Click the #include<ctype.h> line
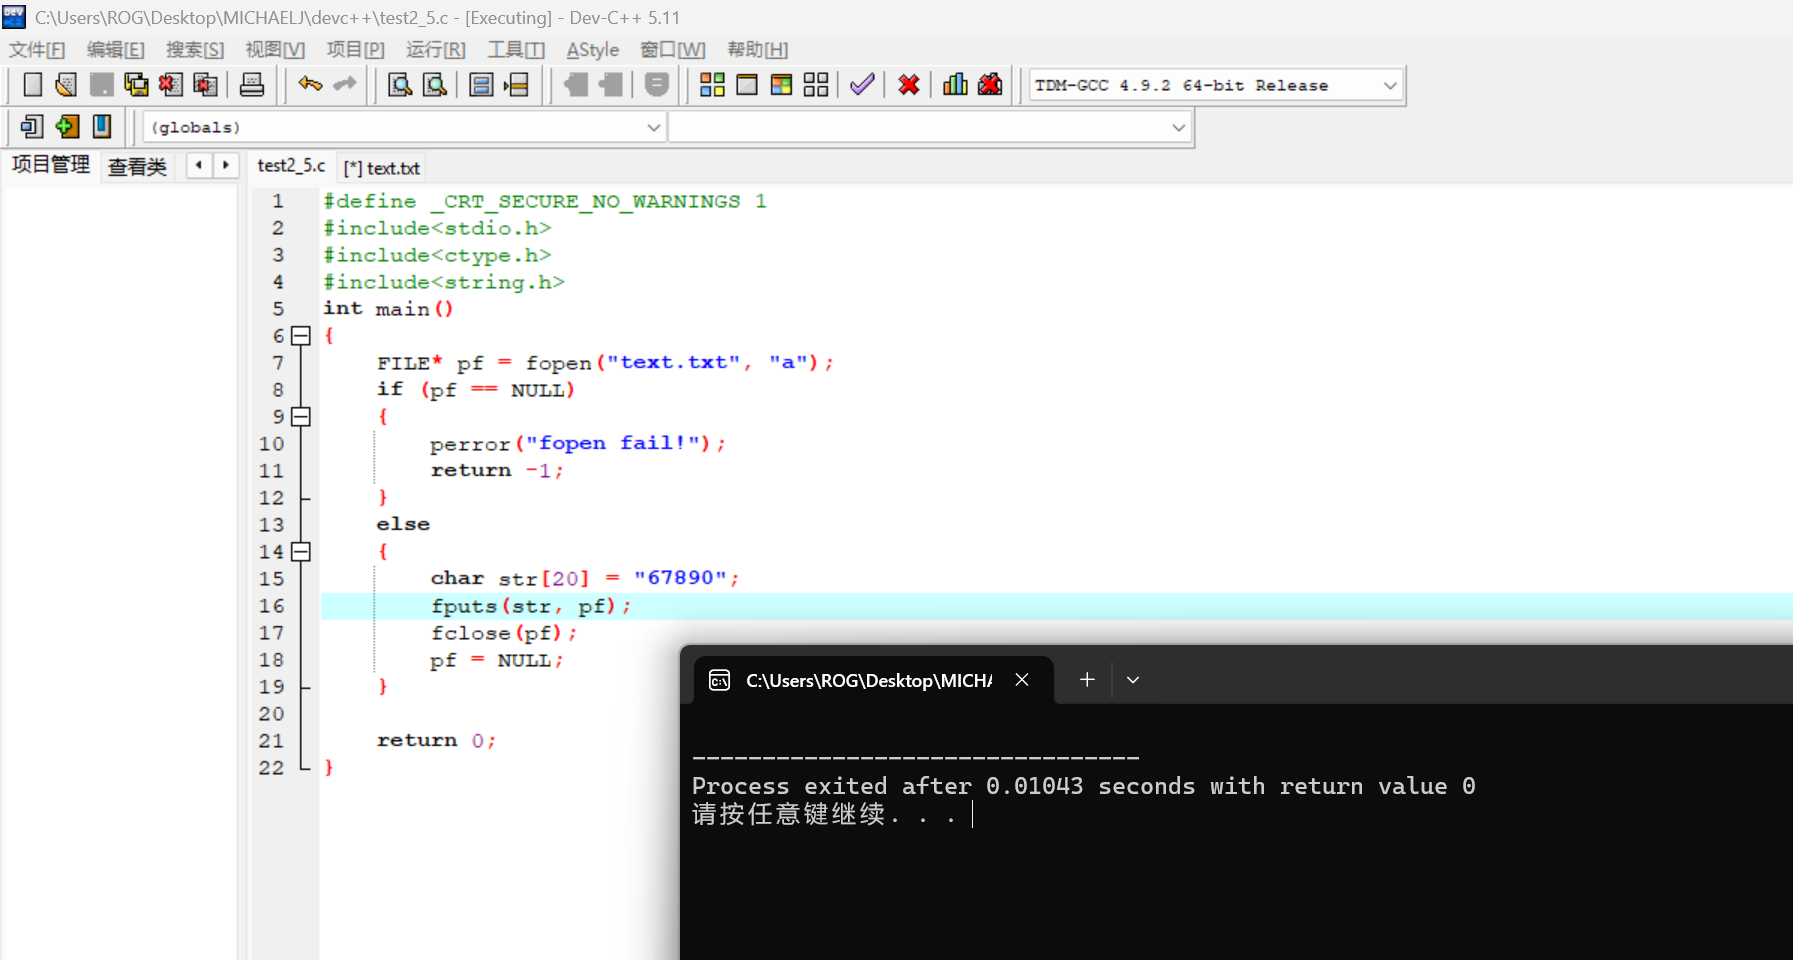The width and height of the screenshot is (1793, 960). [x=437, y=255]
